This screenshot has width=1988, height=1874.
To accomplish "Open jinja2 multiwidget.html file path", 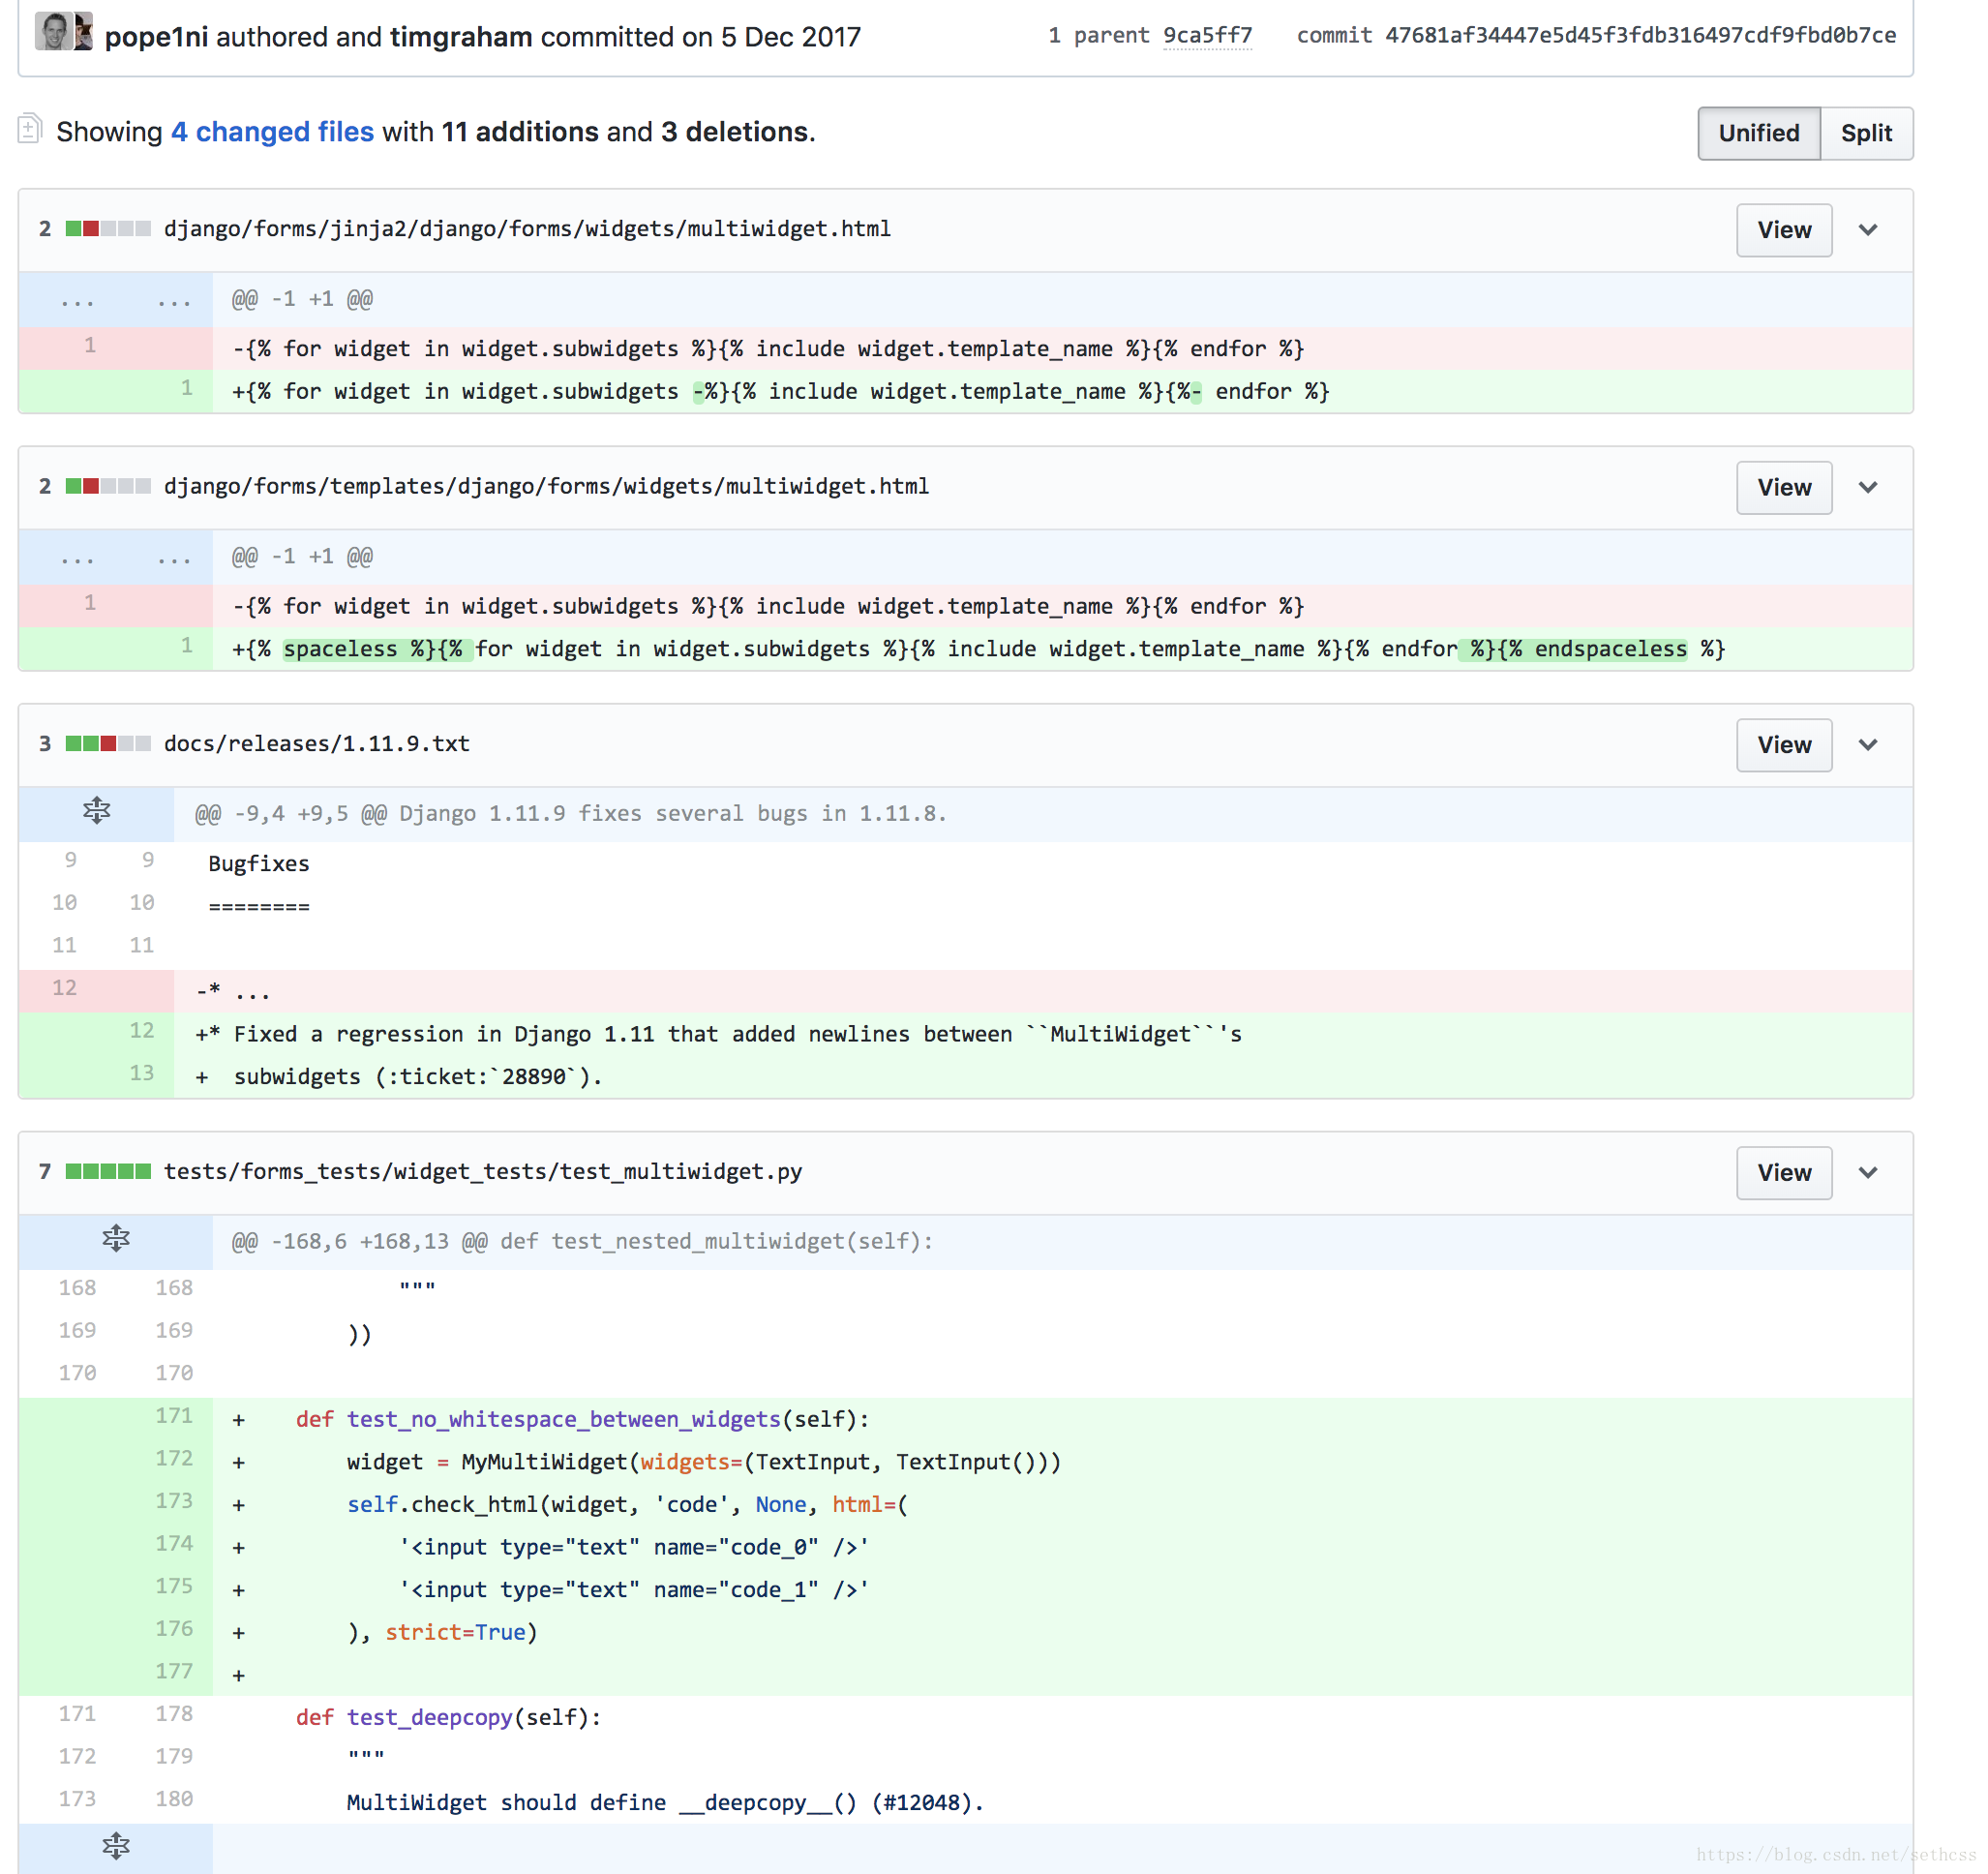I will click(527, 229).
